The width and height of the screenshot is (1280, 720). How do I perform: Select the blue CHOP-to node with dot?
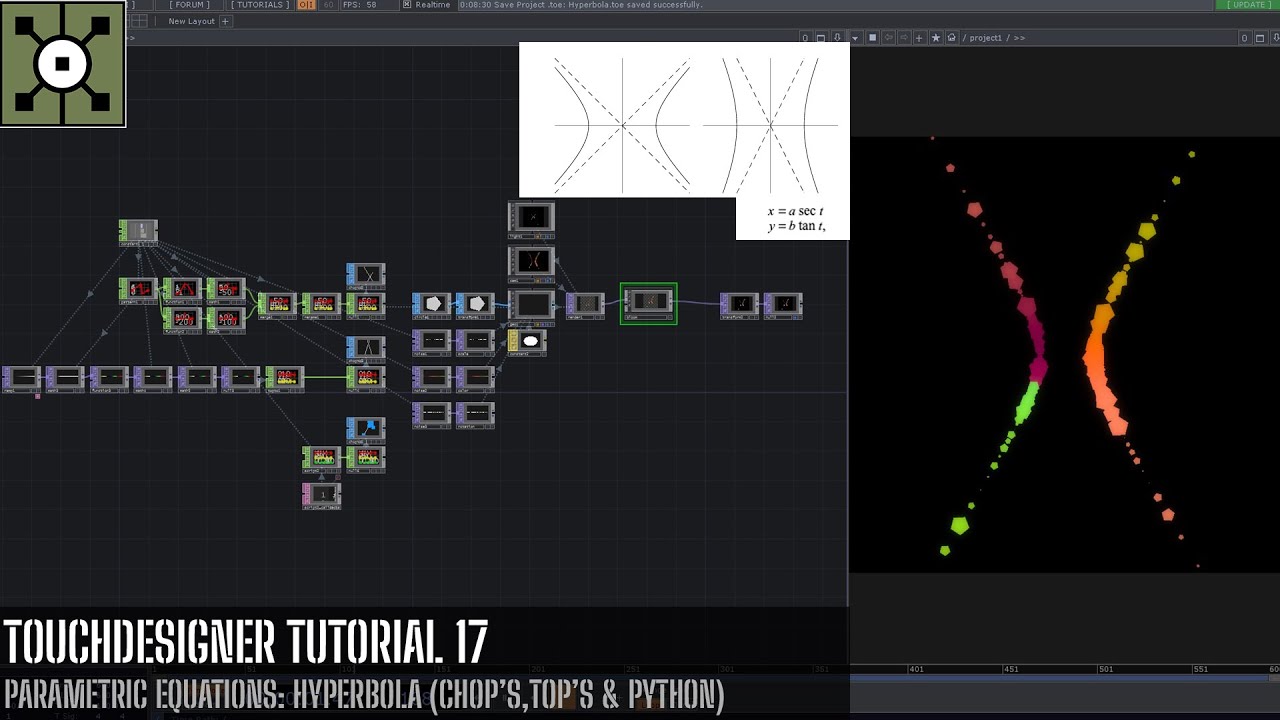point(366,429)
